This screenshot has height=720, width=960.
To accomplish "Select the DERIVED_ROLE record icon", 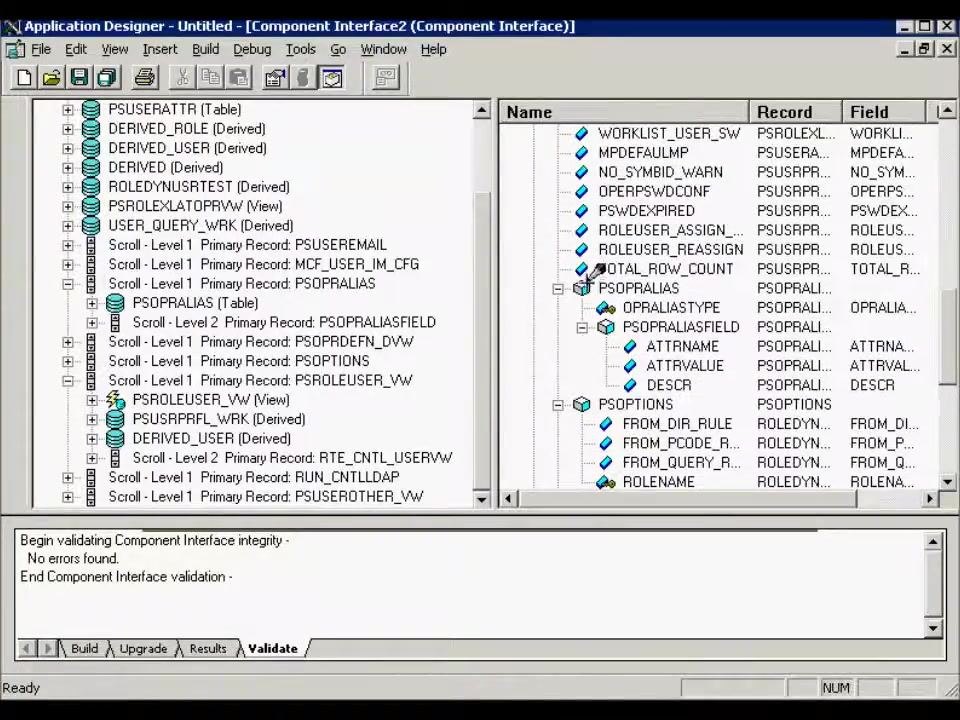I will pos(91,129).
